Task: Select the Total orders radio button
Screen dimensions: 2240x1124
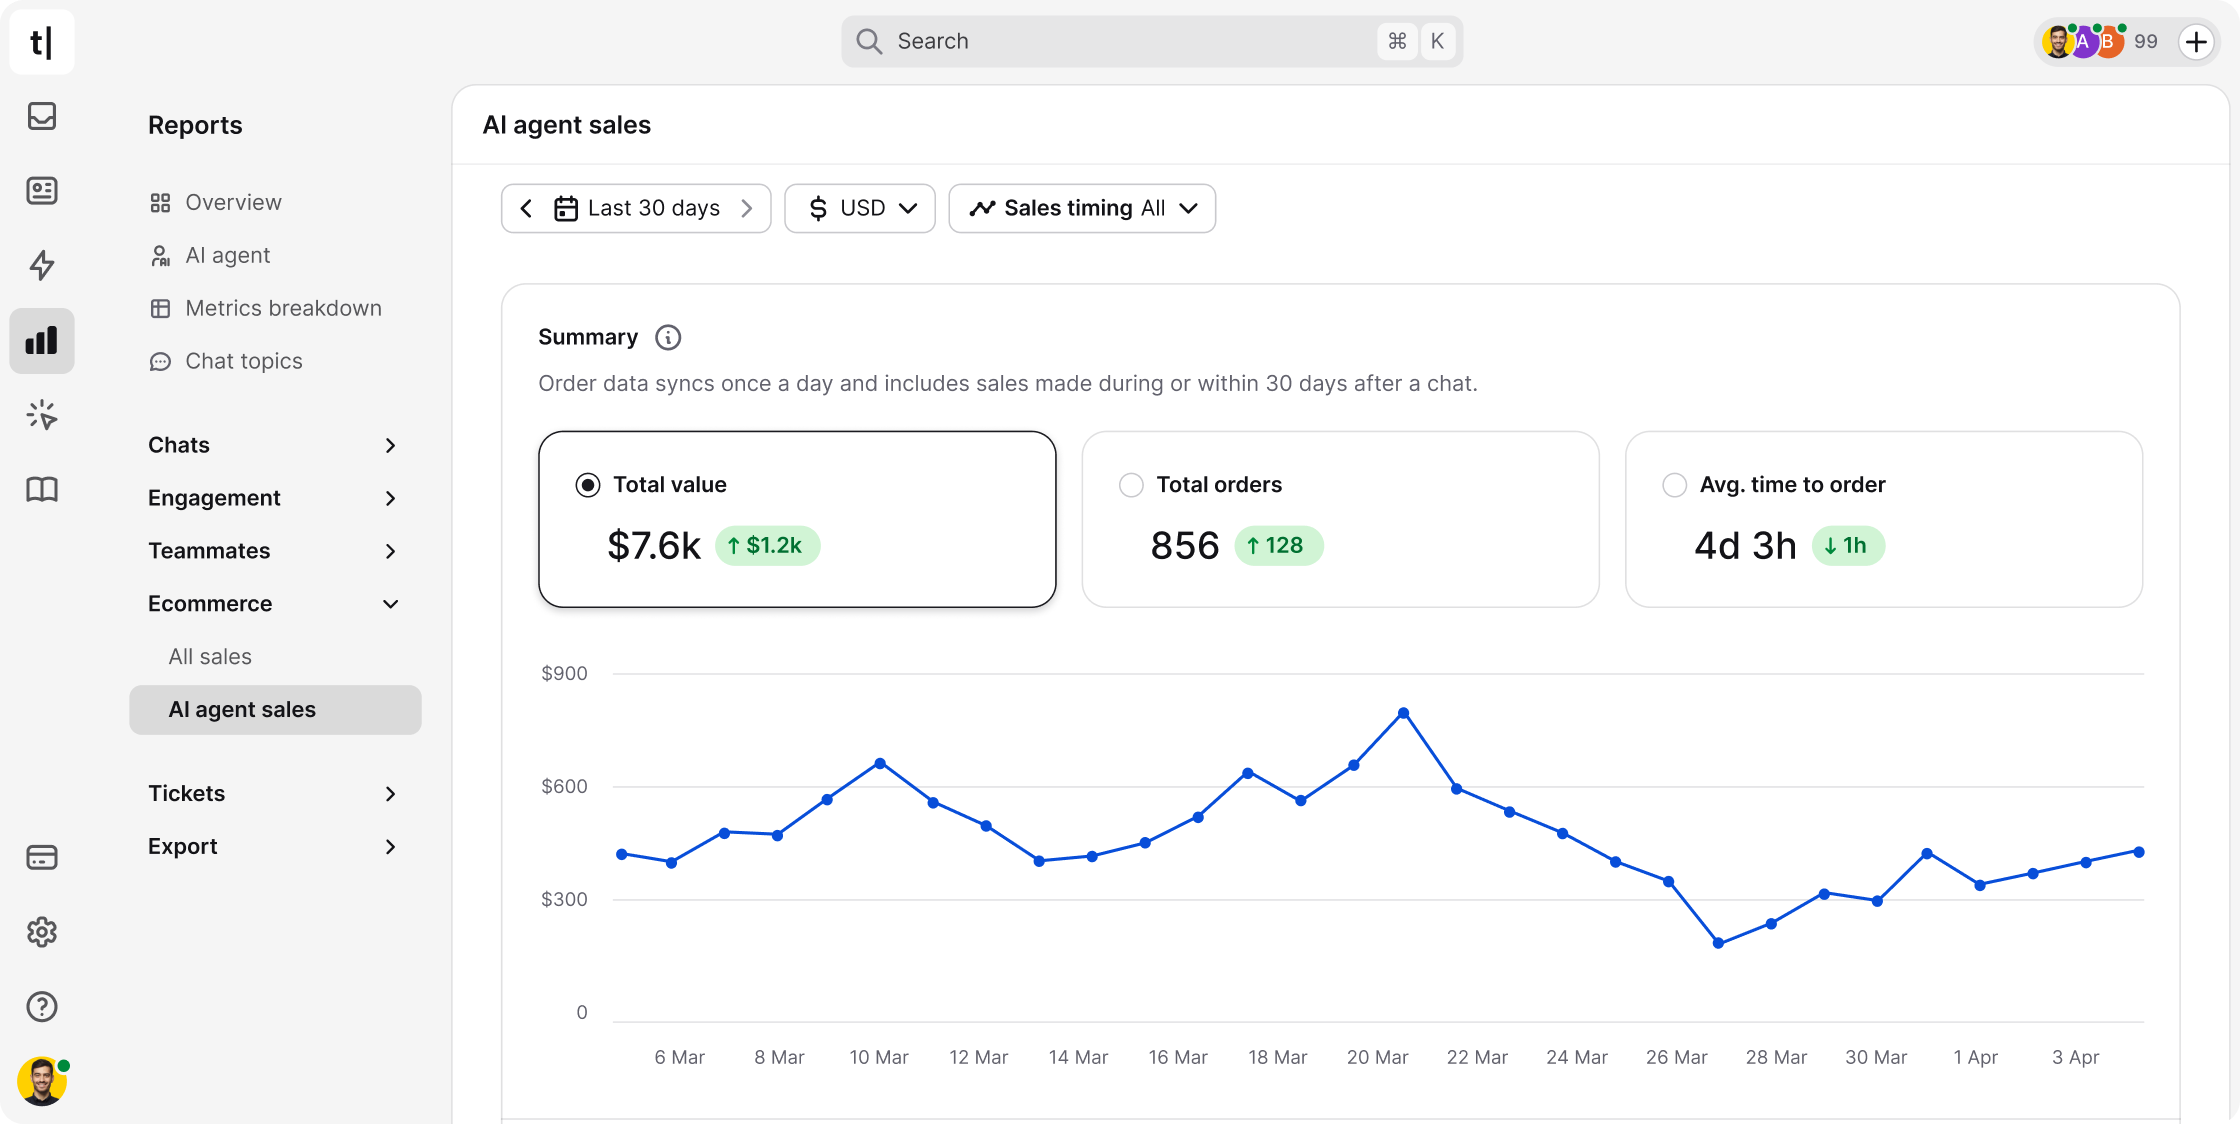Action: 1131,484
